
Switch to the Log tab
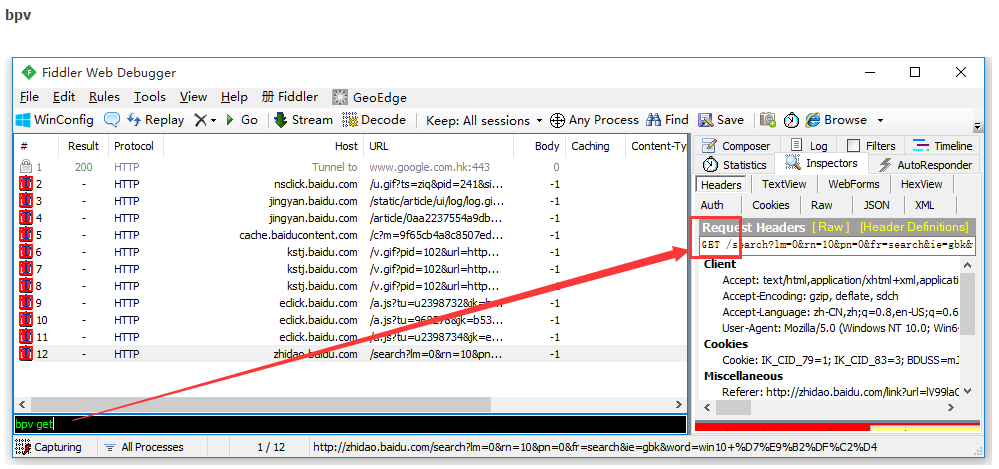tap(809, 146)
